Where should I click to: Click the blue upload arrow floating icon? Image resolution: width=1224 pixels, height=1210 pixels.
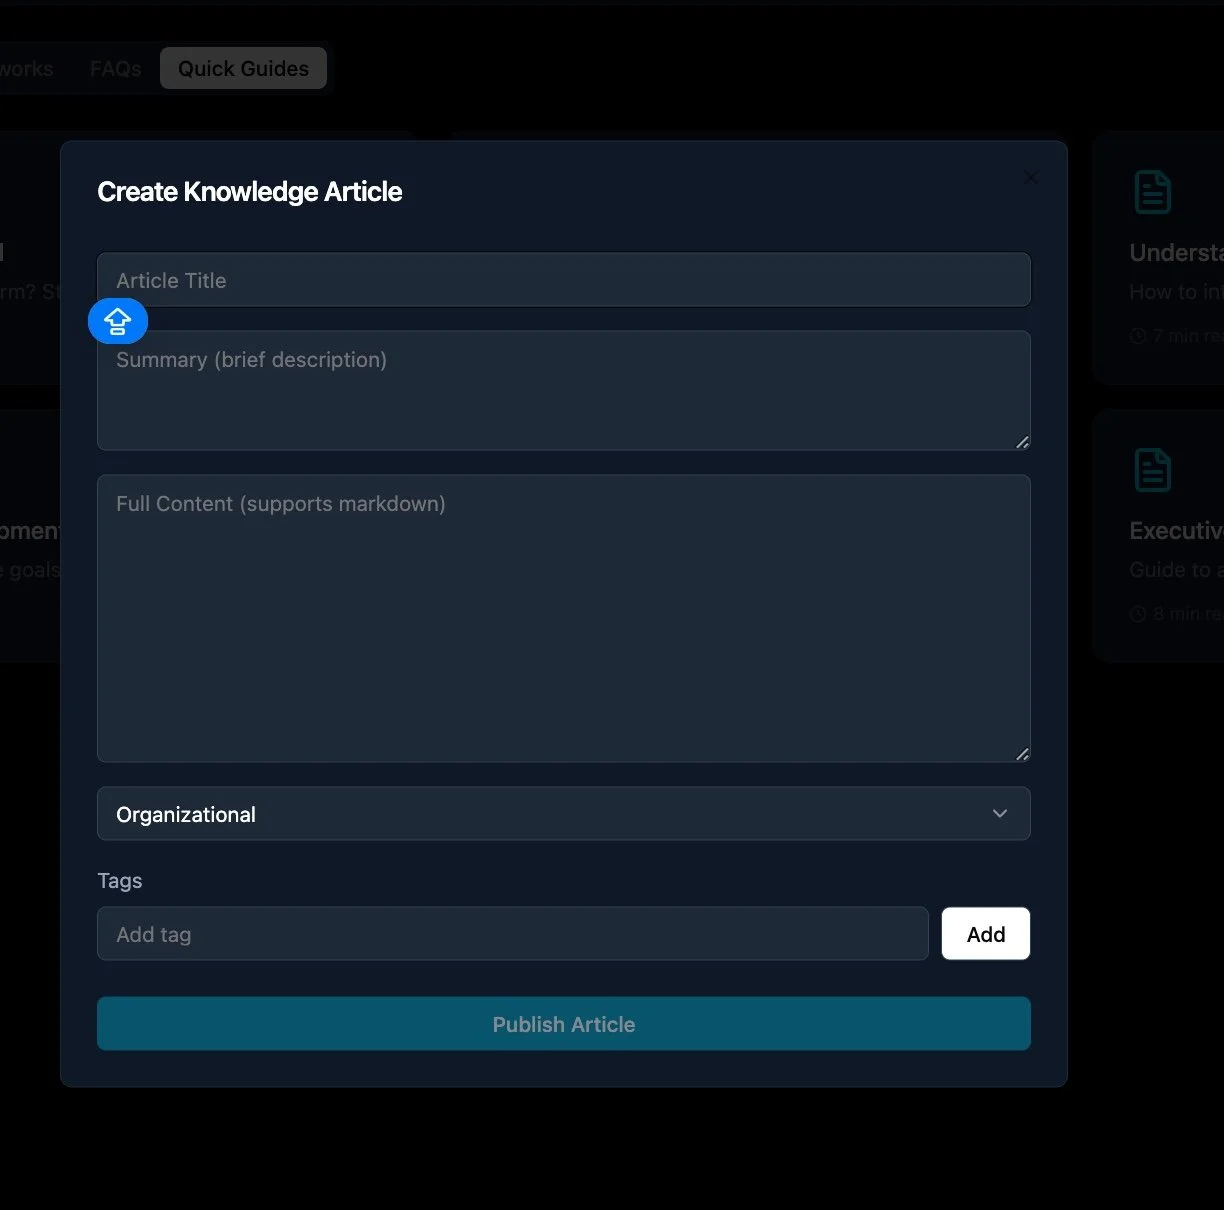(x=118, y=321)
